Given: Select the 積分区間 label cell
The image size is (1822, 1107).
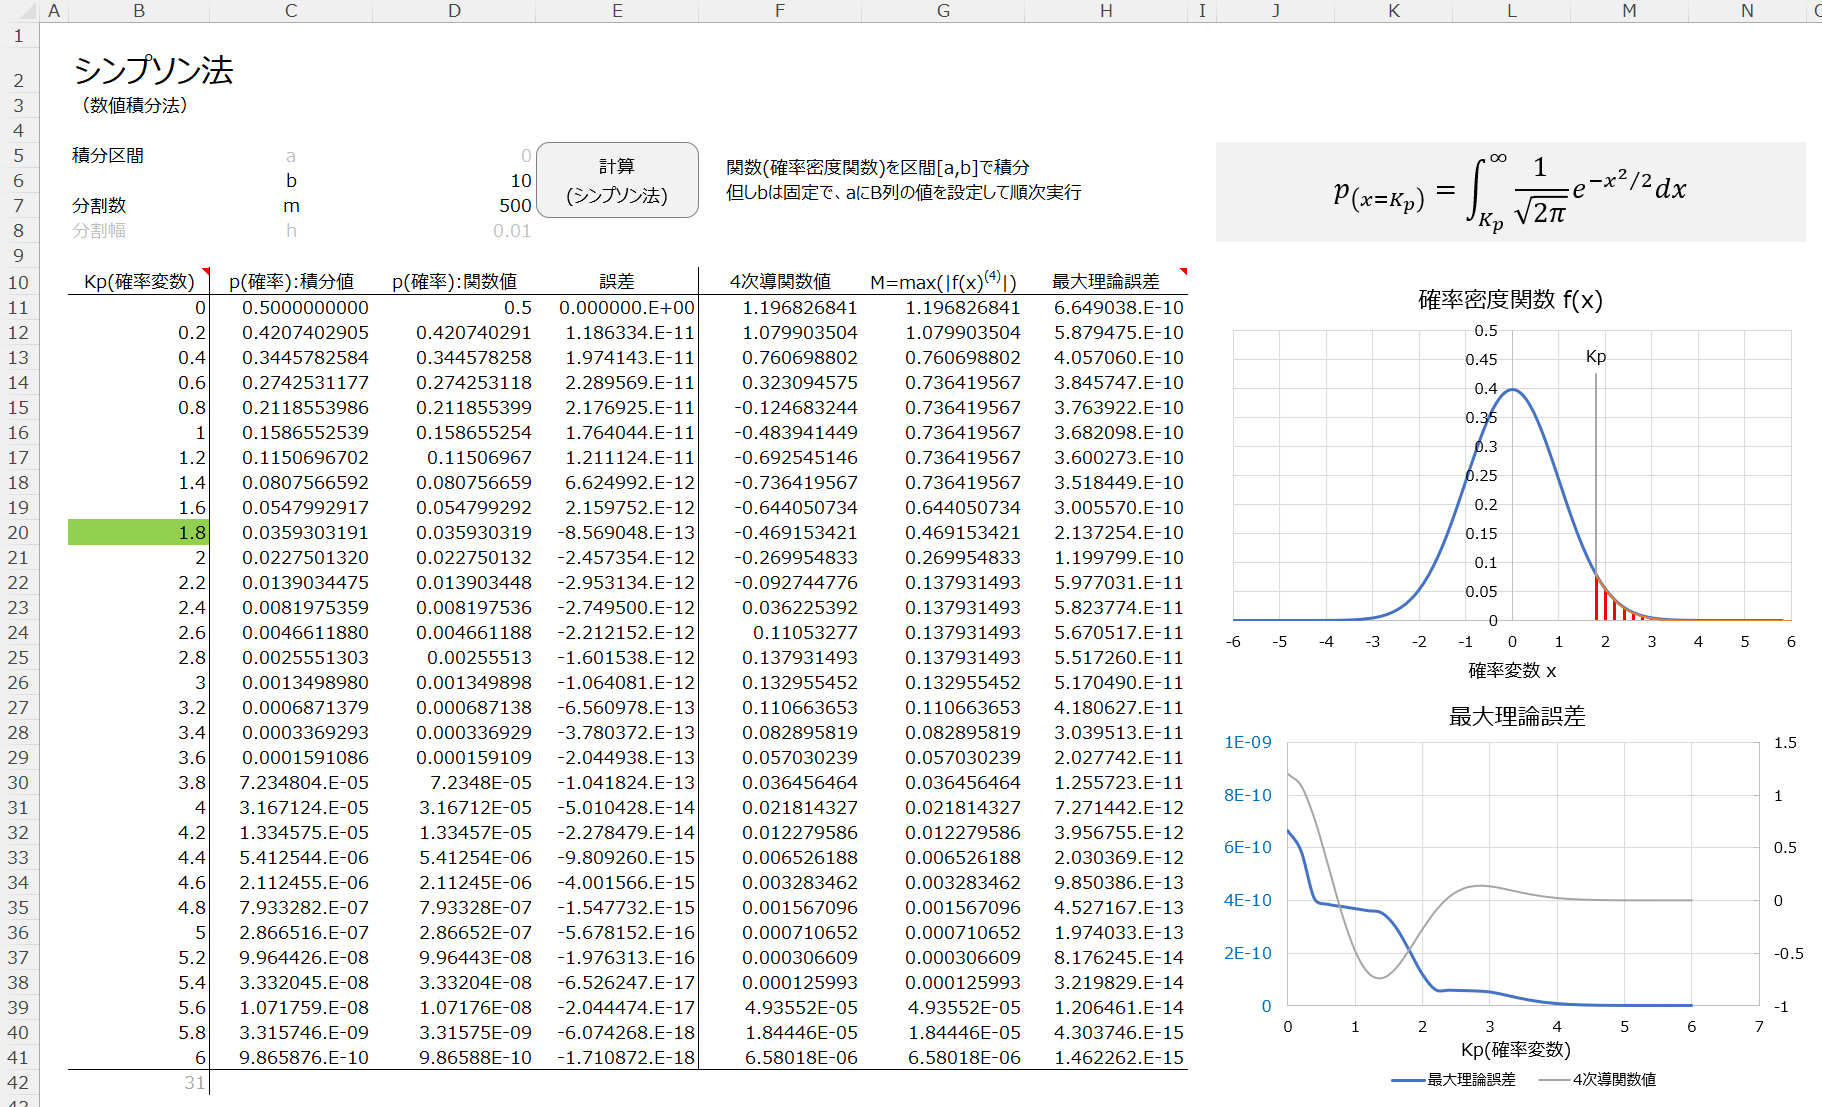Looking at the screenshot, I should coord(108,155).
